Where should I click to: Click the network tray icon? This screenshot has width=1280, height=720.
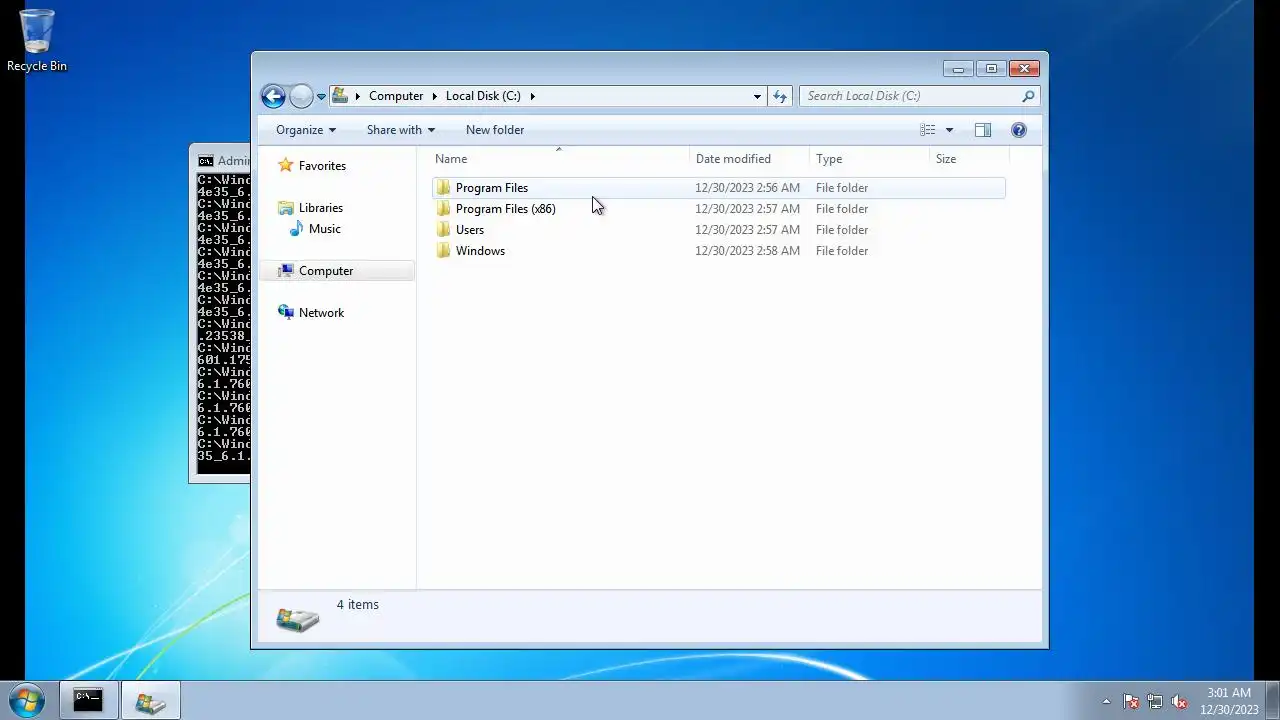[x=1155, y=702]
